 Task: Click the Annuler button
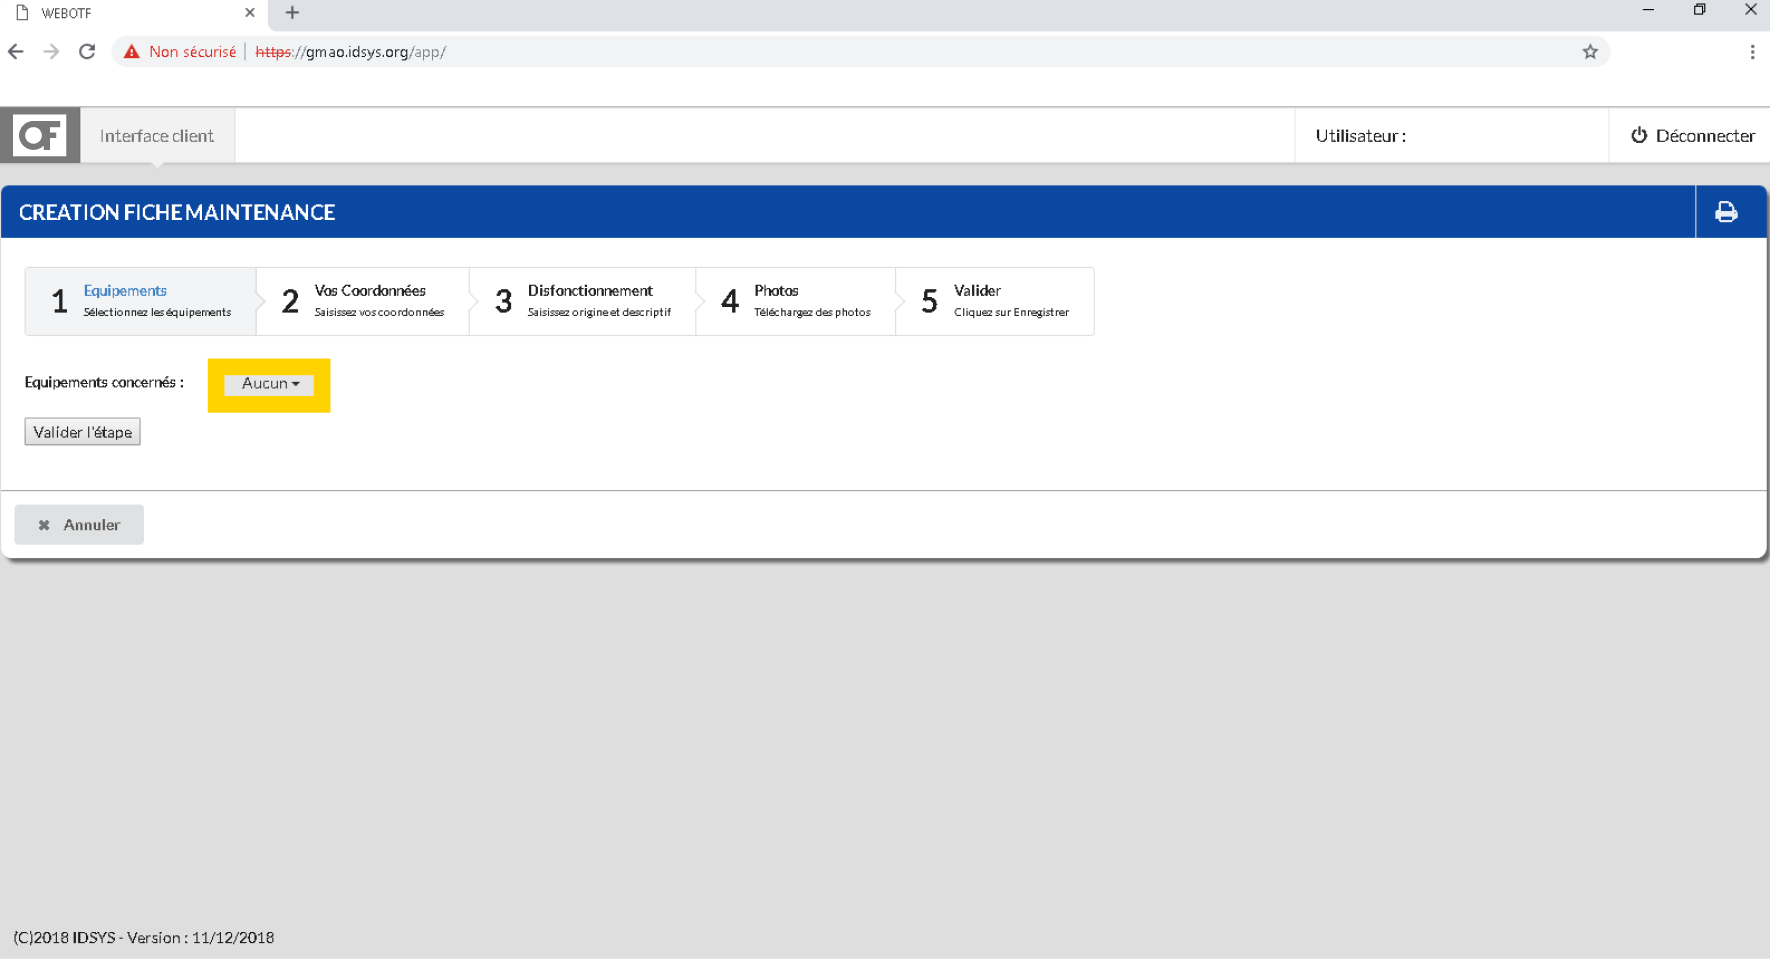(x=79, y=525)
